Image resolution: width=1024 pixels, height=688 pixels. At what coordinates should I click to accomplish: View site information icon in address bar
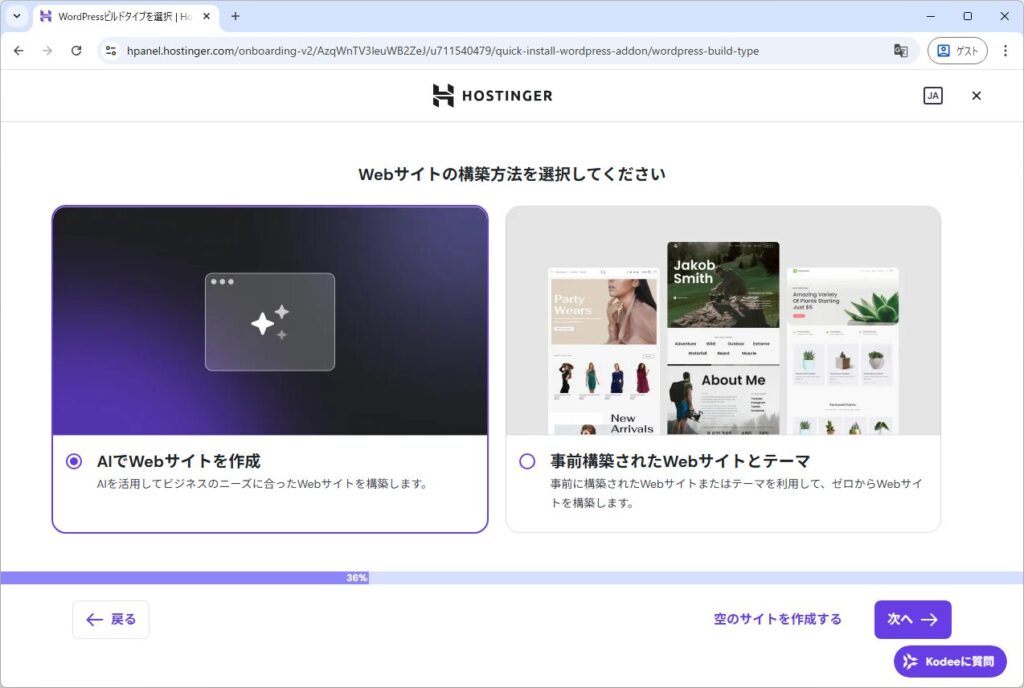click(111, 51)
